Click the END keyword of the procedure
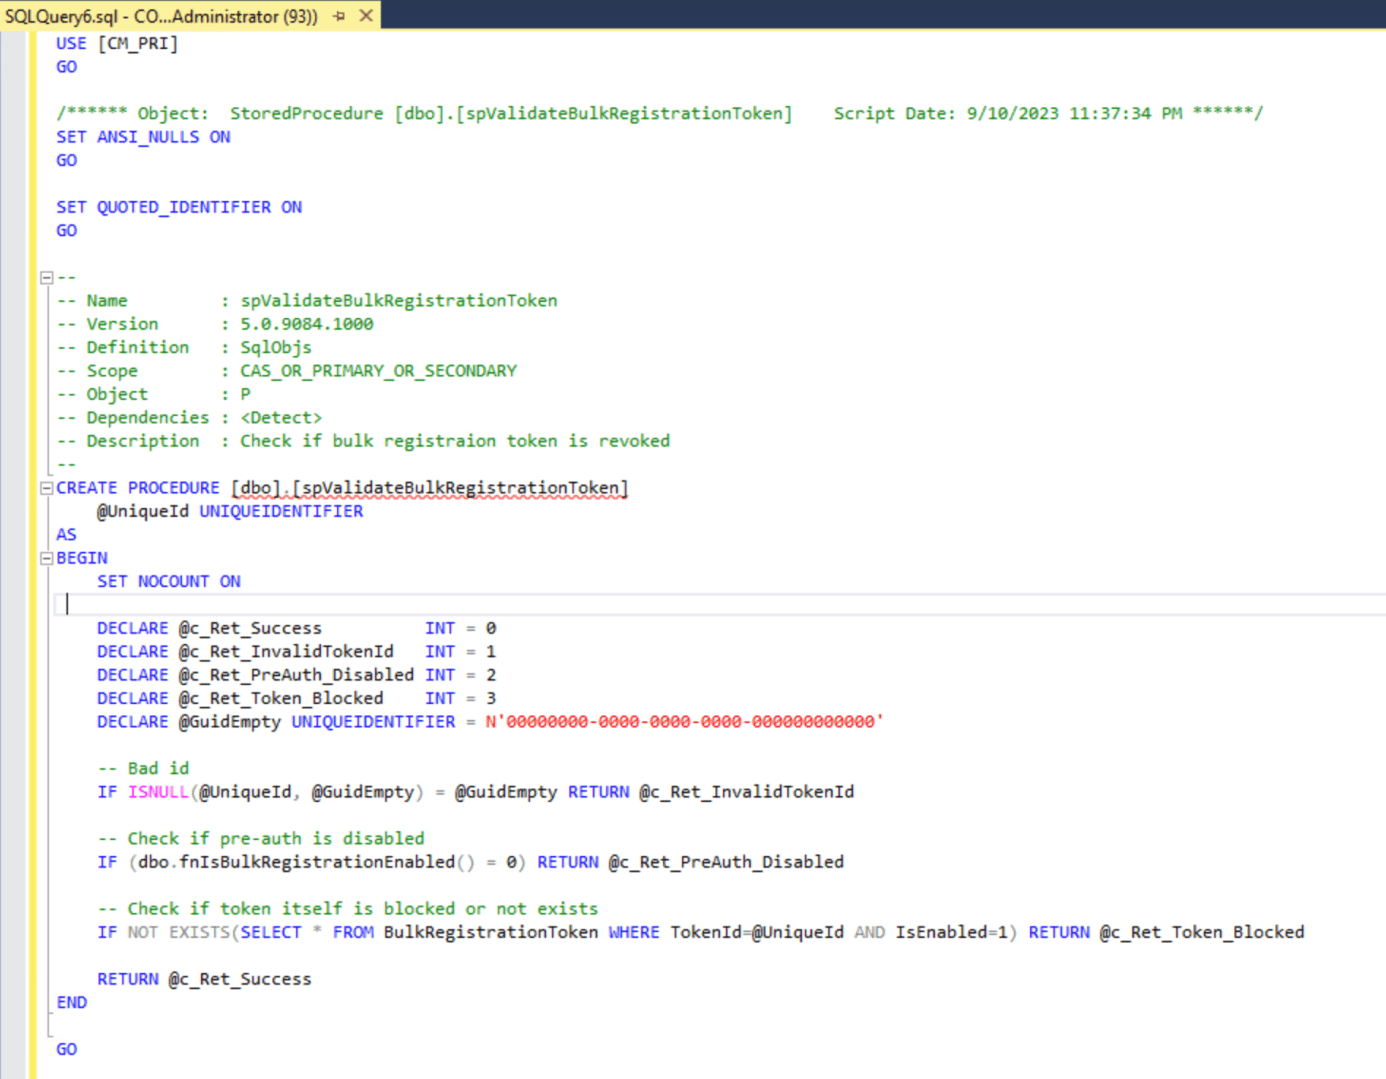The width and height of the screenshot is (1386, 1079). 72,1002
